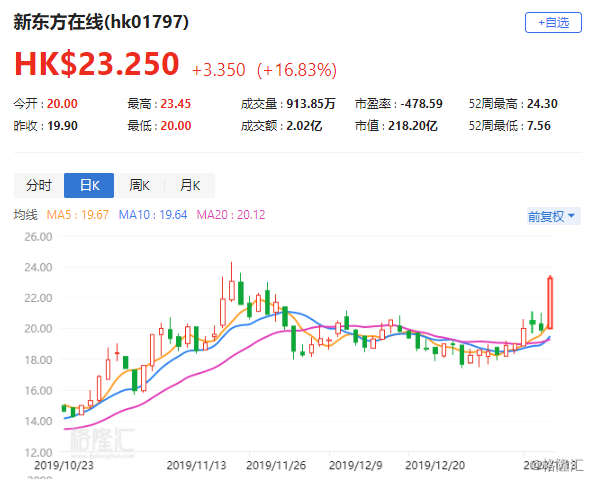Click the 2019/11/13 date axis label
The image size is (591, 479).
196,465
